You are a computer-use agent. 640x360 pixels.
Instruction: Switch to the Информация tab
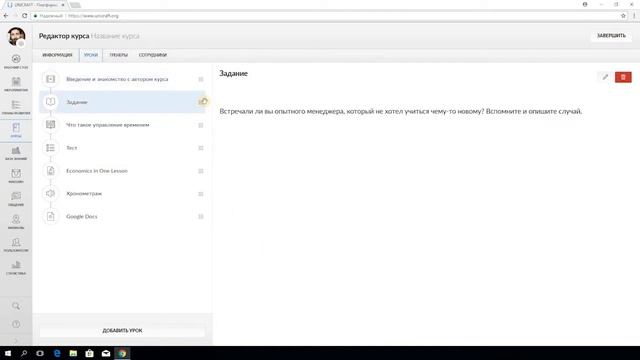[x=58, y=55]
